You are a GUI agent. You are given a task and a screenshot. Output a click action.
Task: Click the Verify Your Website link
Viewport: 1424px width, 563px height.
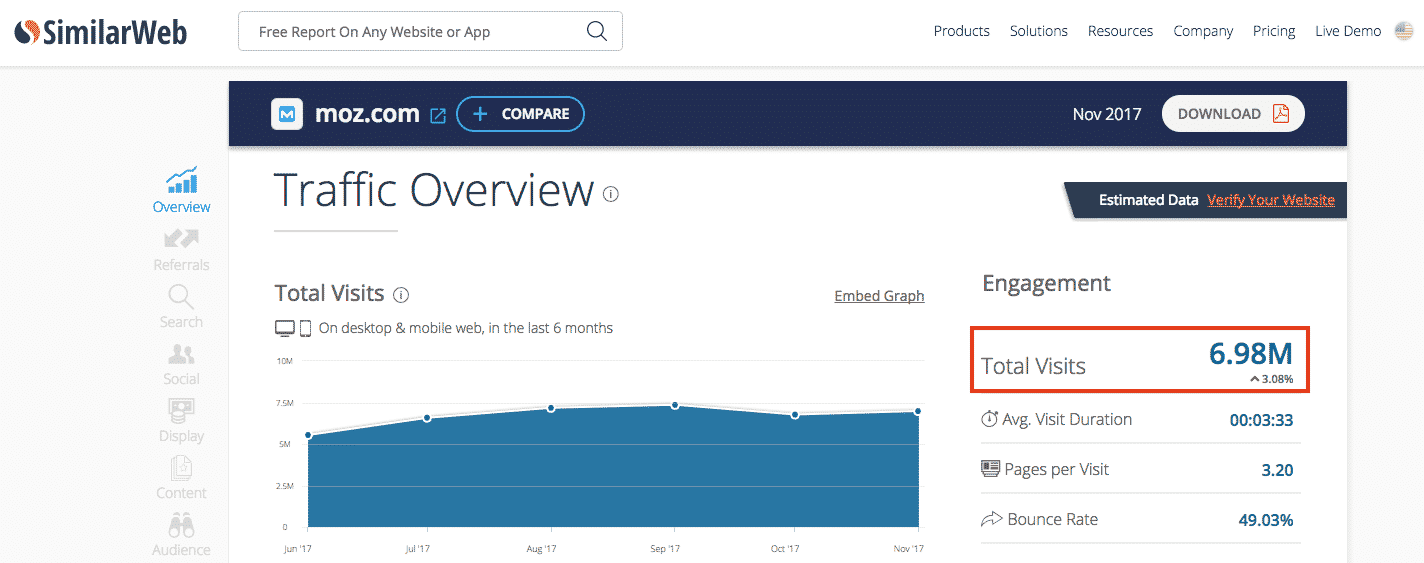[1271, 200]
